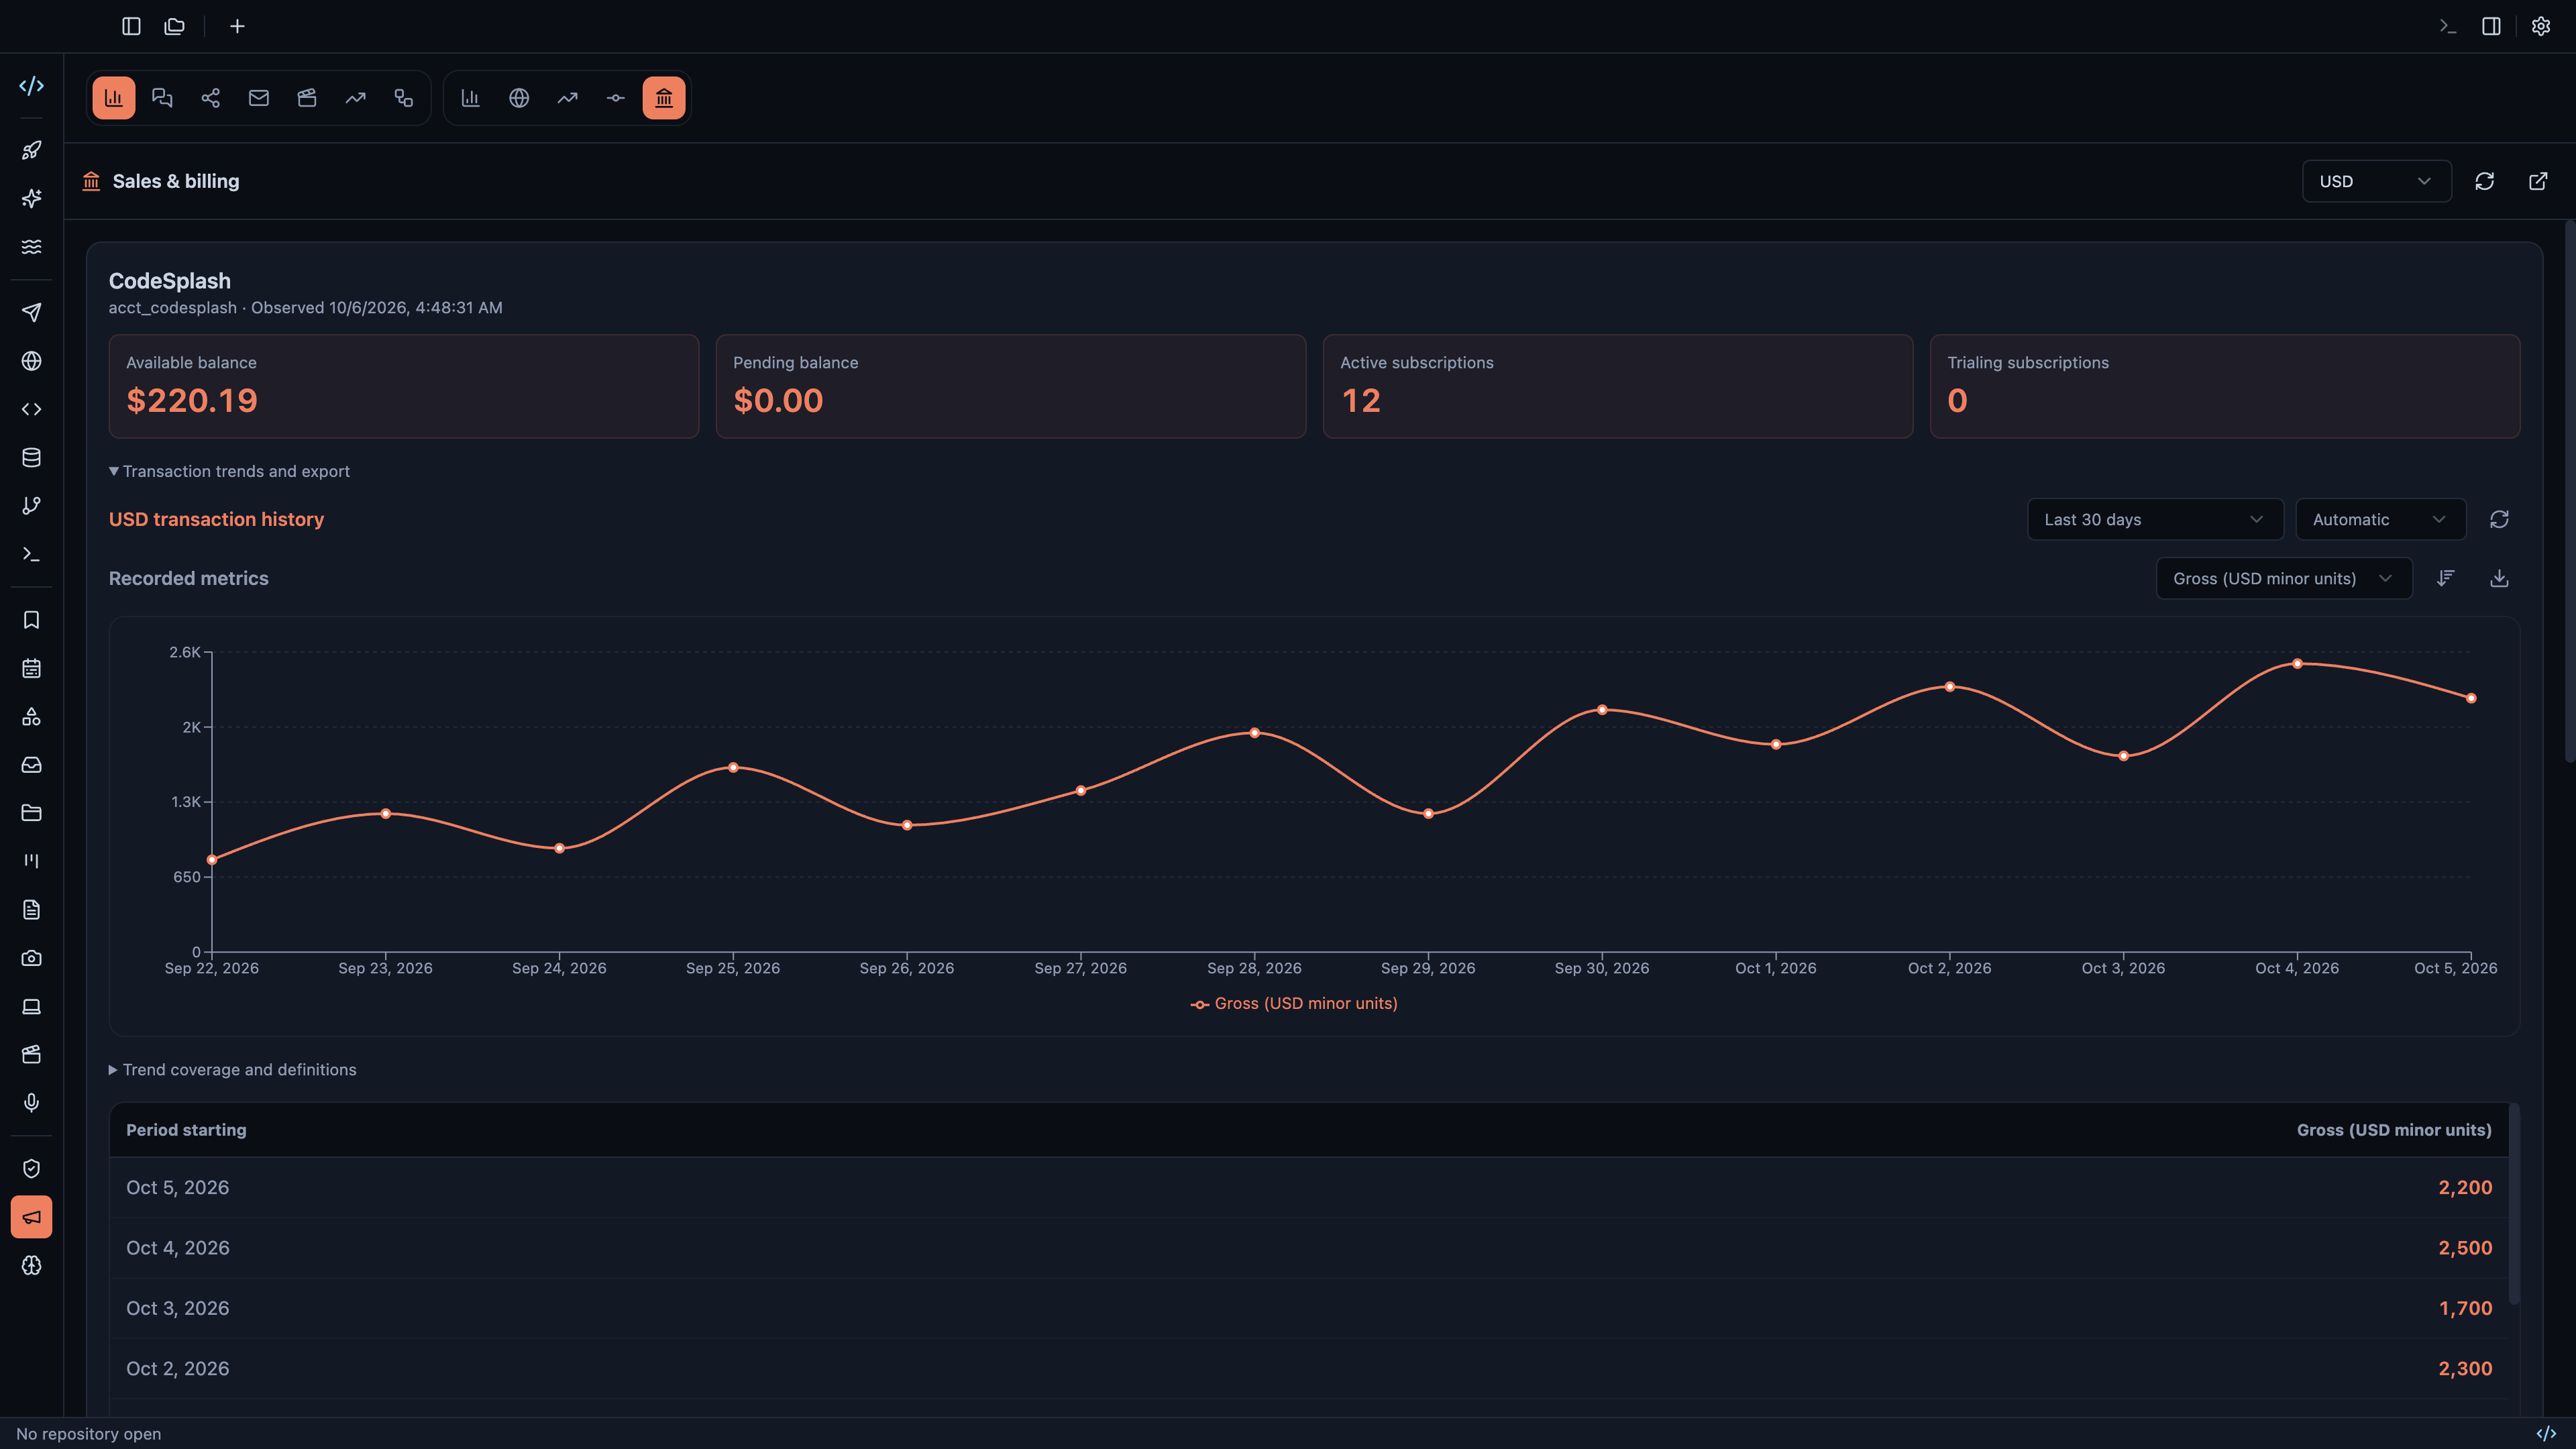Click the bank Sales & billing toolbar icon

point(664,98)
